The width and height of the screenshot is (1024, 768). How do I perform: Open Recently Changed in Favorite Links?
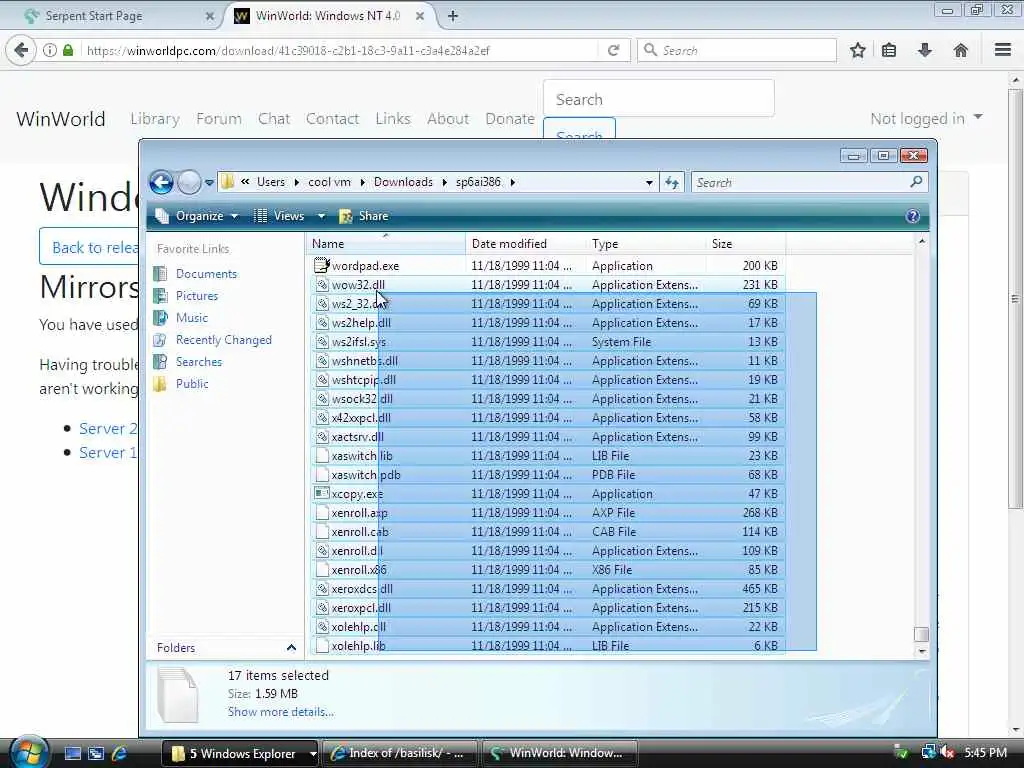click(223, 340)
